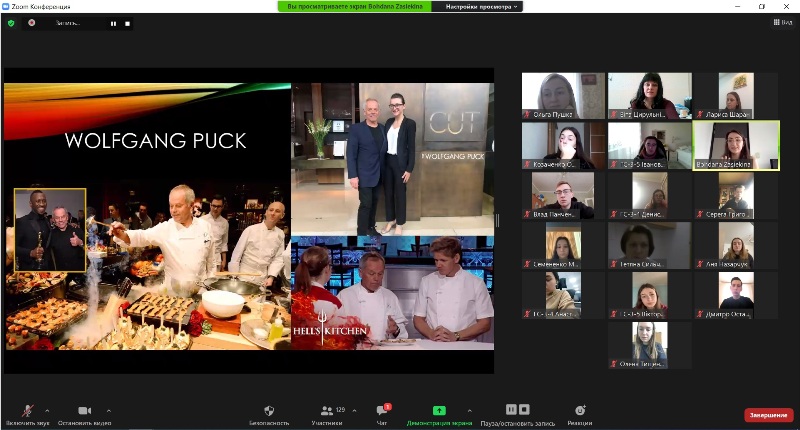Click the Hell's Kitchen photo on slide
800x430 pixels.
click(x=392, y=293)
